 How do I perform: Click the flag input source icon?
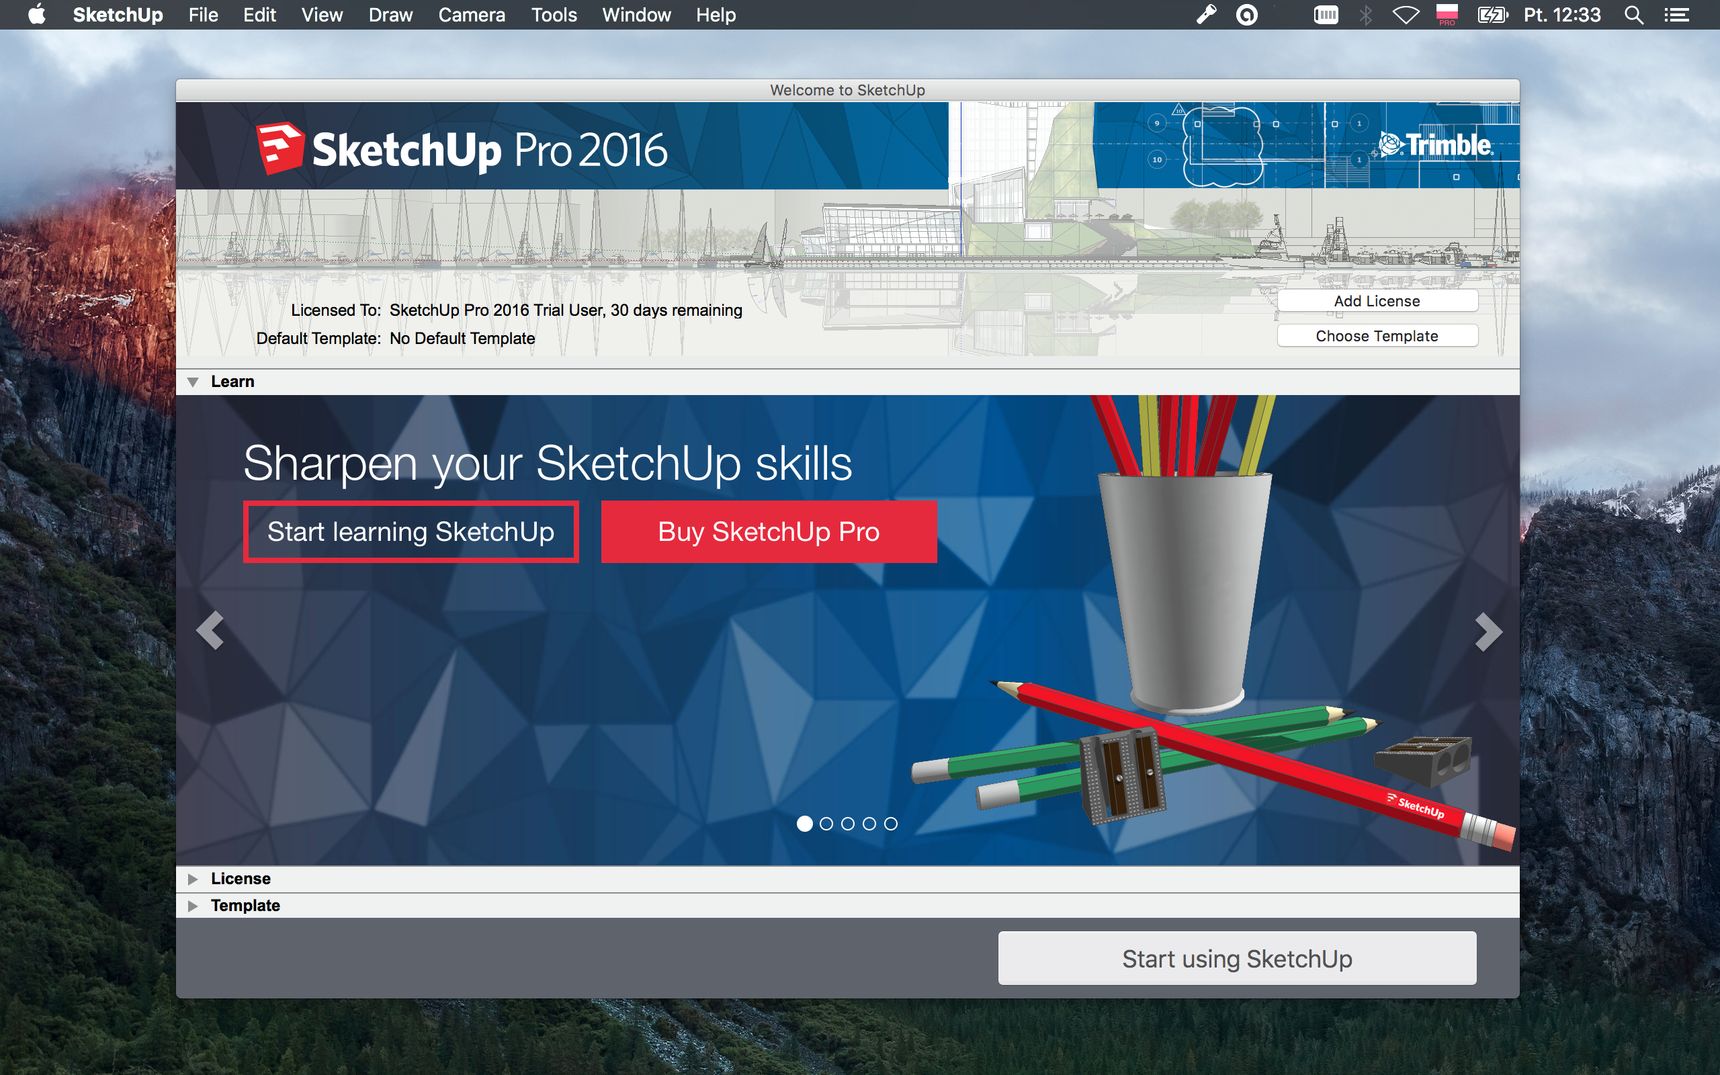click(1447, 14)
